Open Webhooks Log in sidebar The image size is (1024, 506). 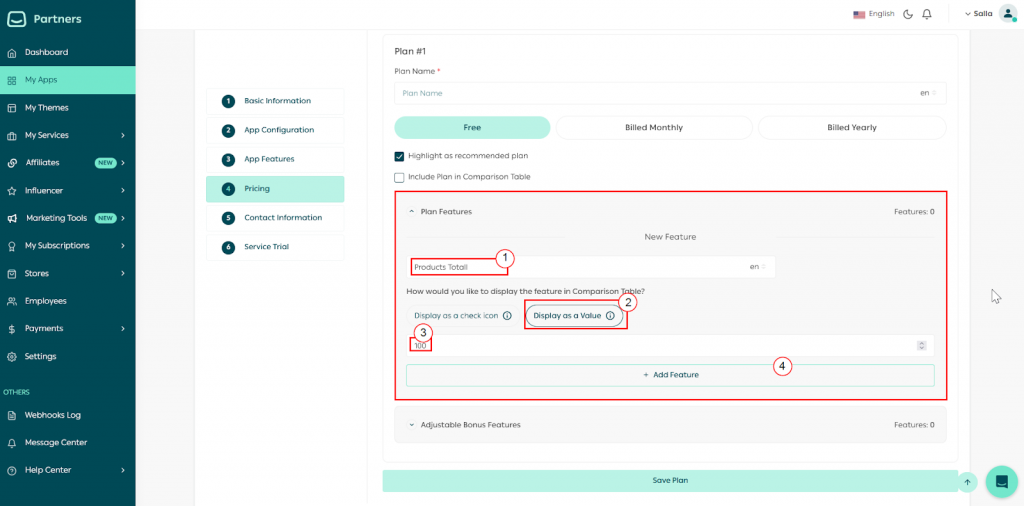(52, 415)
